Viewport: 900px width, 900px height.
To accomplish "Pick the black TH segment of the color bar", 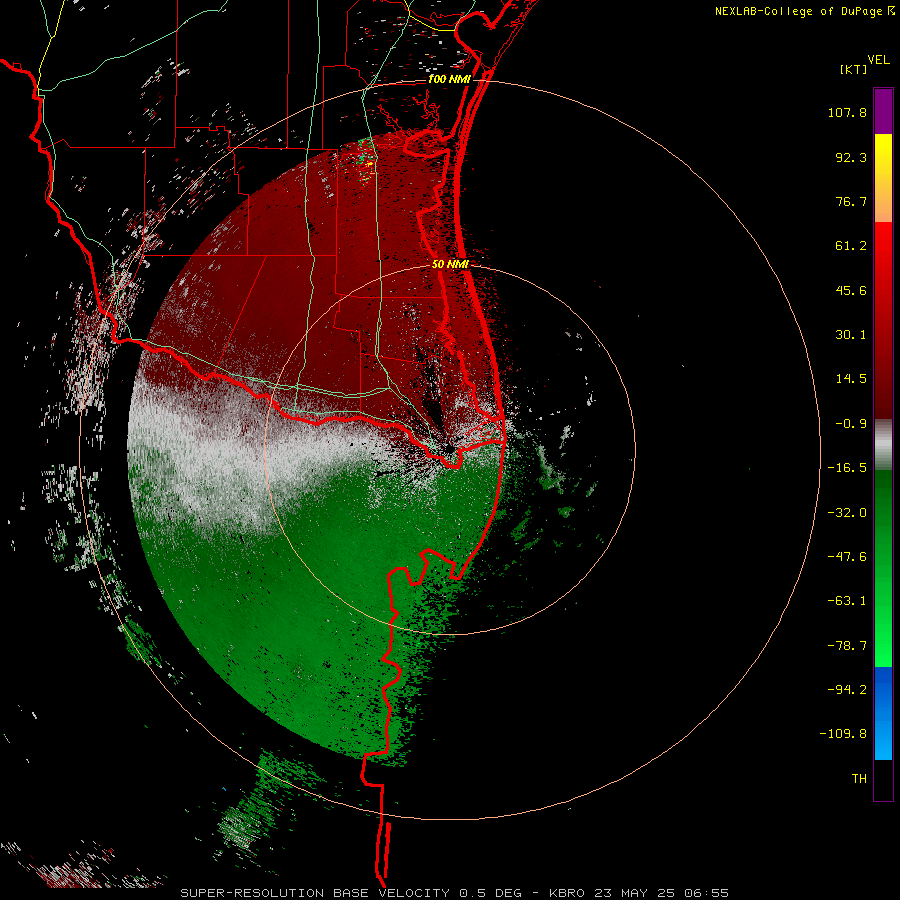I will 883,779.
